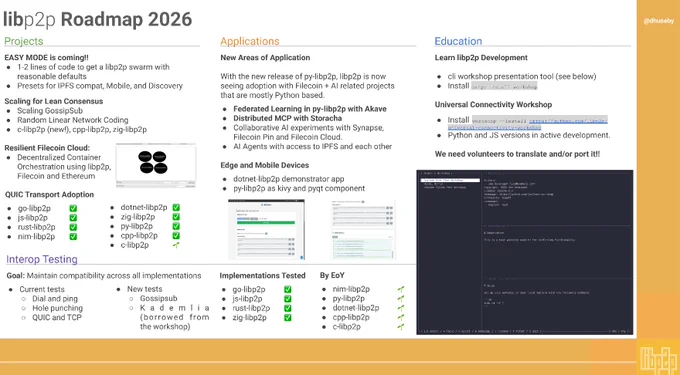Open the dotnet-libp2p demonstrator app screenshot with green bar

[266, 229]
